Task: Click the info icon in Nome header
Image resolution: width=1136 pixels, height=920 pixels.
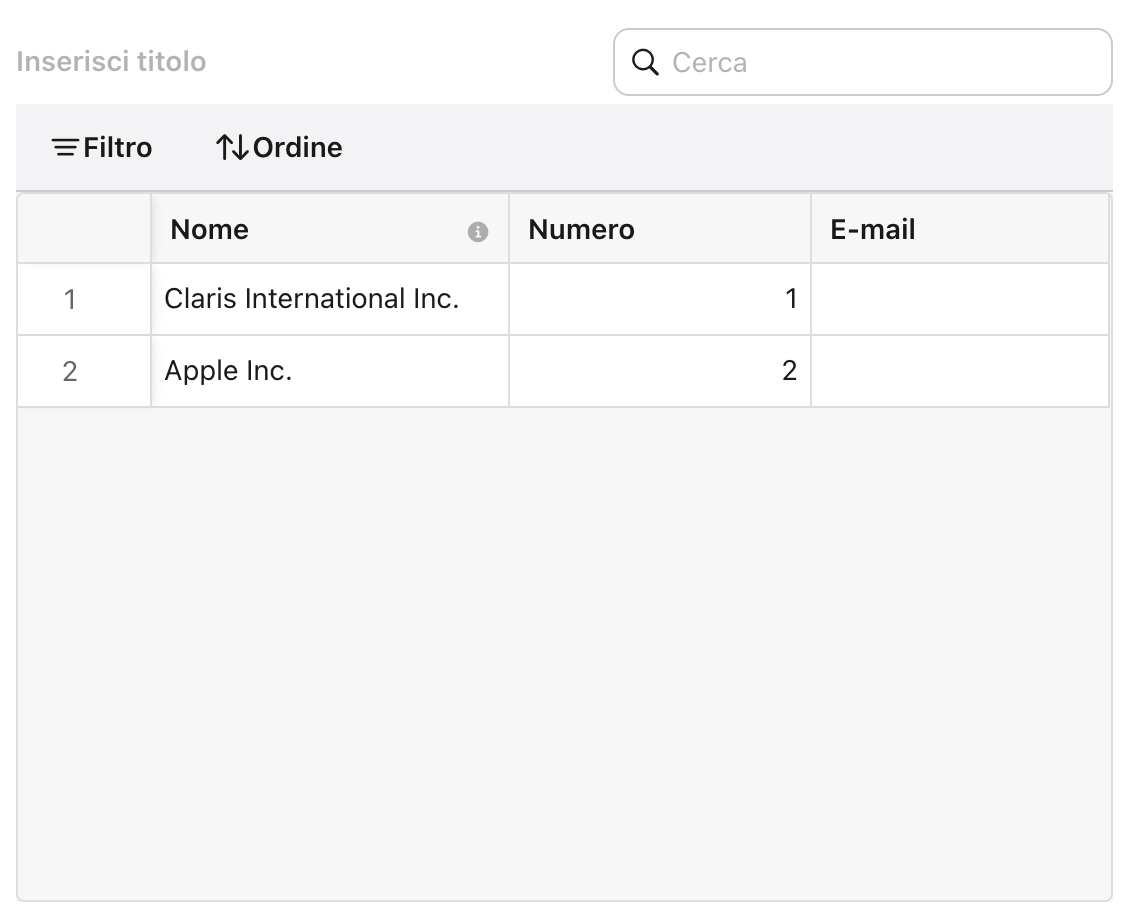Action: tap(478, 231)
